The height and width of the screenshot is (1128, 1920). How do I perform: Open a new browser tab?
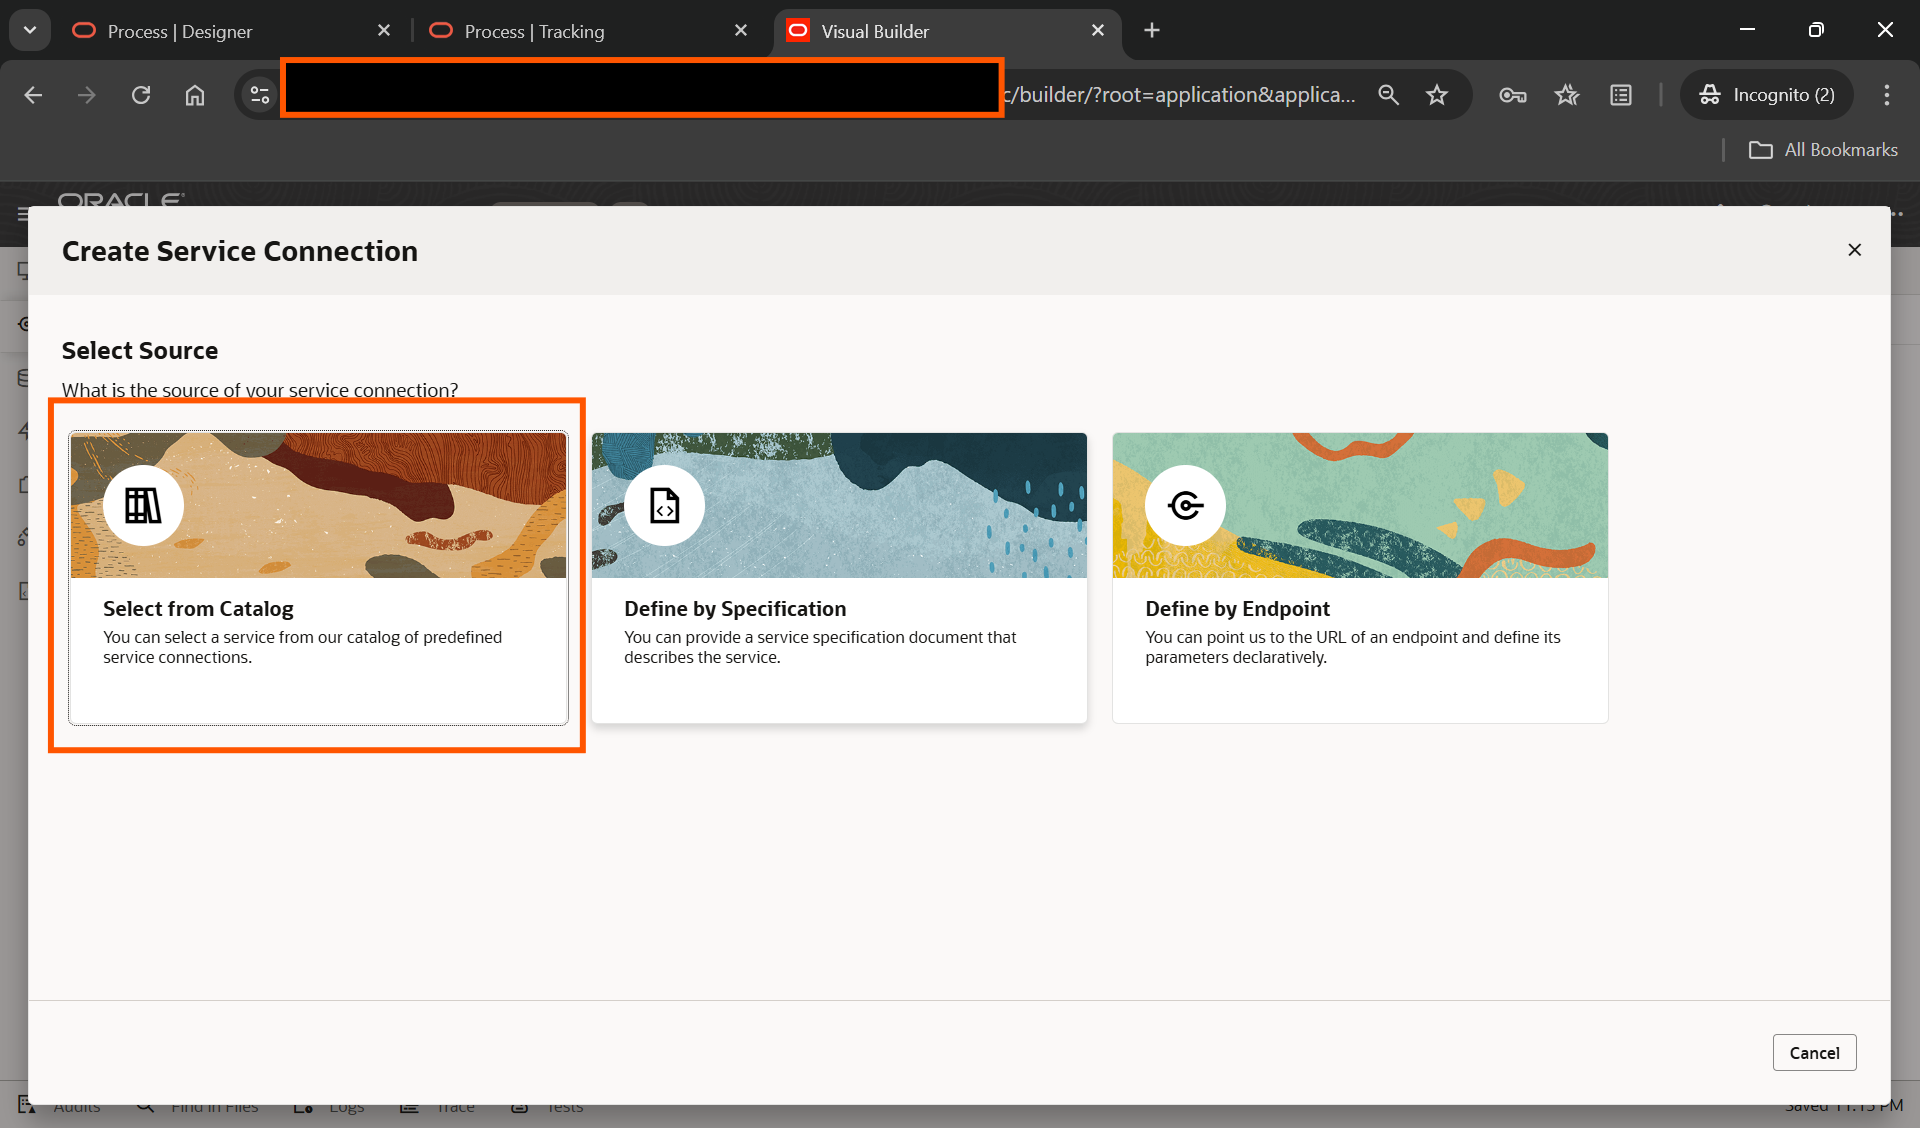pyautogui.click(x=1152, y=31)
